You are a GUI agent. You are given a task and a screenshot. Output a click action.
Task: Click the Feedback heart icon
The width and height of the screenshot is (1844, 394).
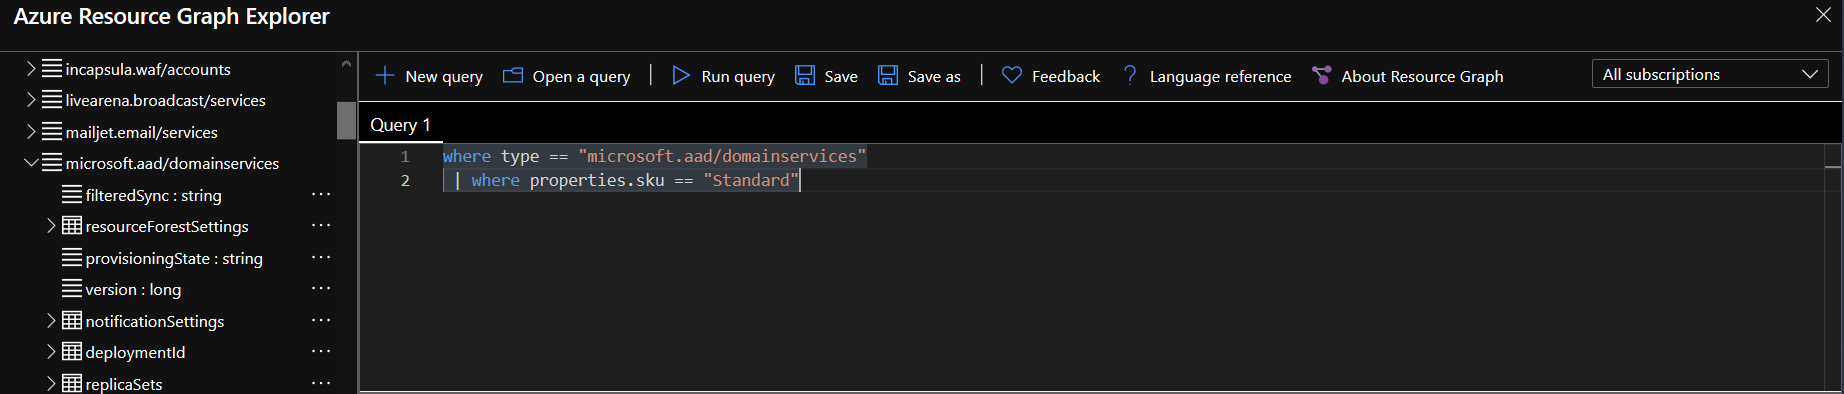(1012, 75)
